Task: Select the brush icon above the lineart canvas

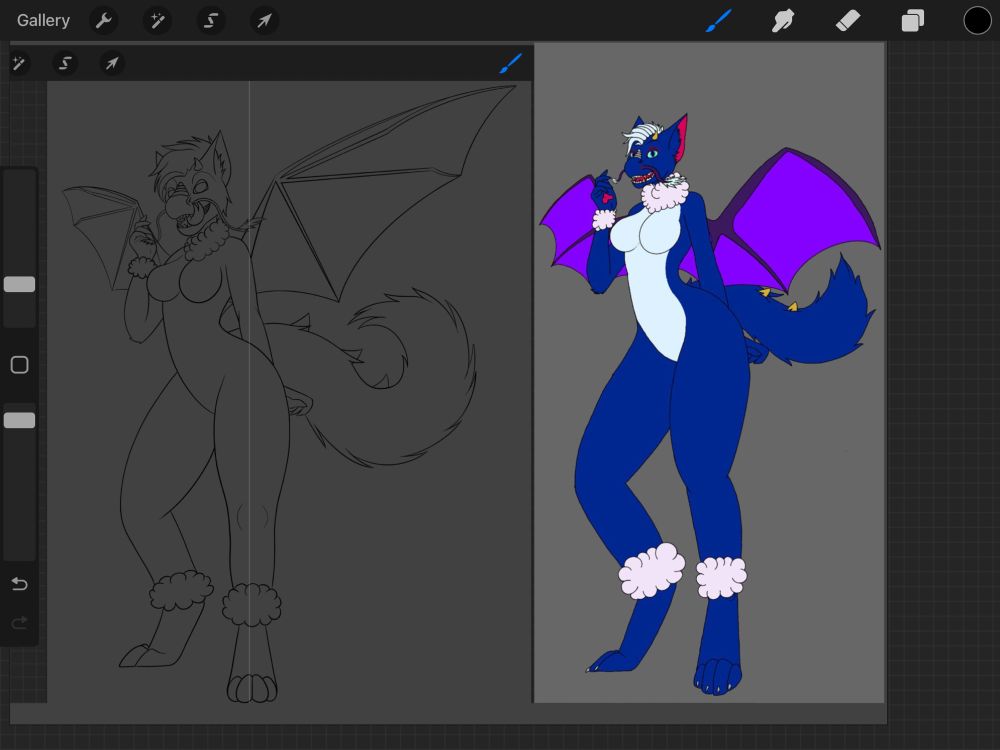Action: 511,63
